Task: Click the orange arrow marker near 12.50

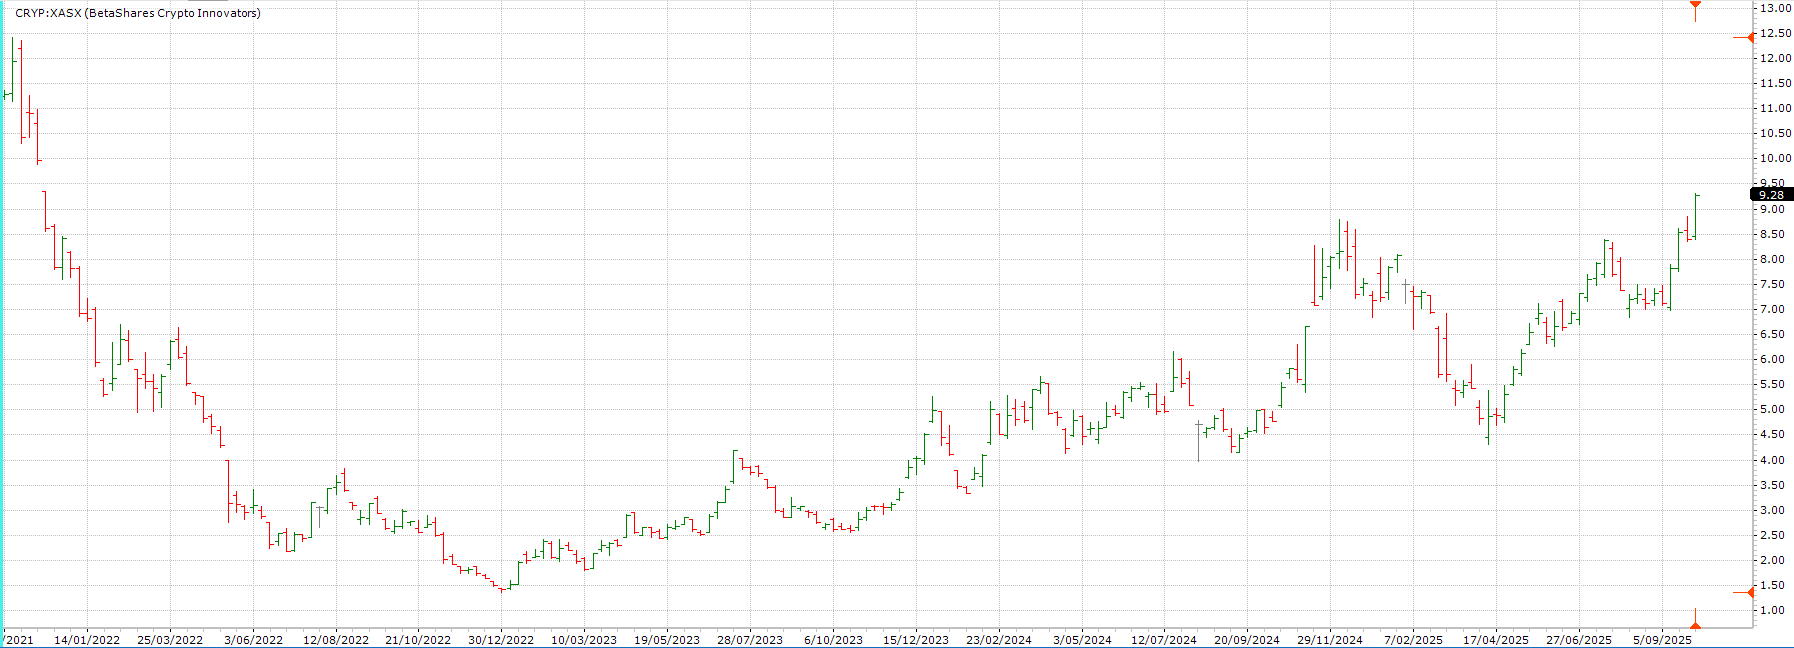Action: [1749, 37]
